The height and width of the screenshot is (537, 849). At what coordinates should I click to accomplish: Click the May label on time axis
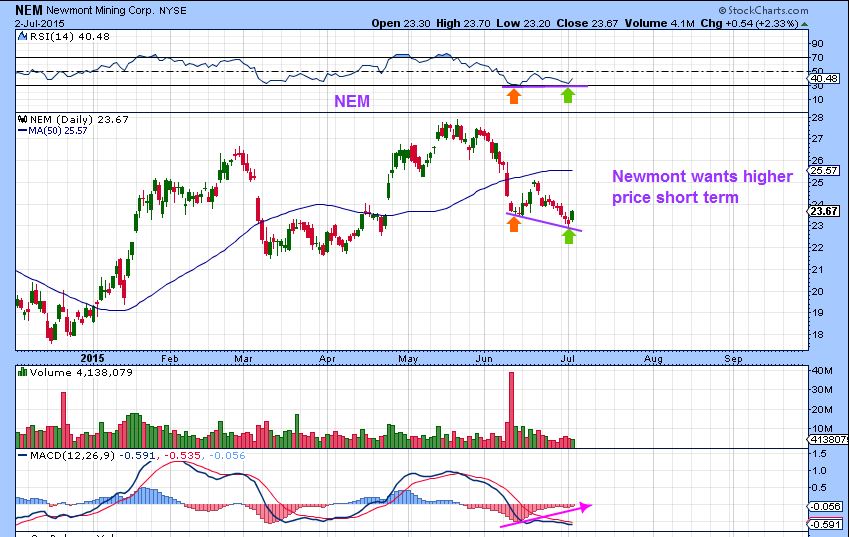(408, 358)
